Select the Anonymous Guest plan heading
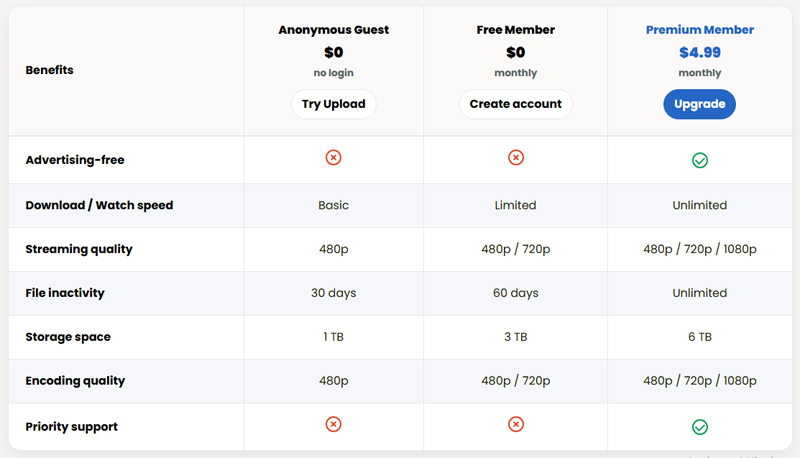This screenshot has height=458, width=800. tap(334, 30)
